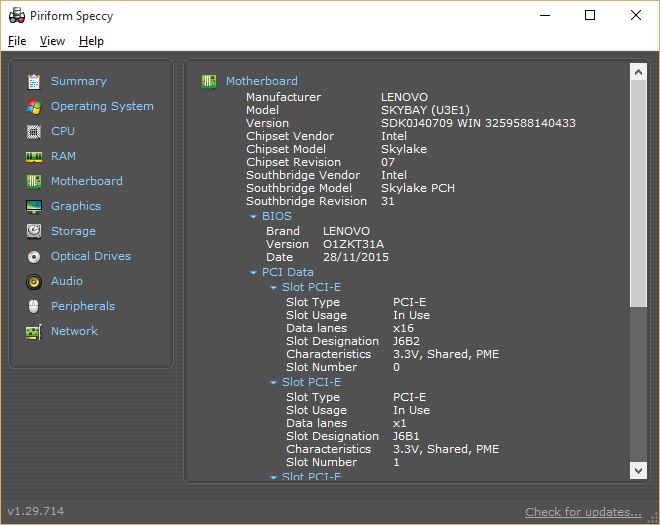Show the Audio section
This screenshot has height=525, width=660.
pyautogui.click(x=67, y=281)
